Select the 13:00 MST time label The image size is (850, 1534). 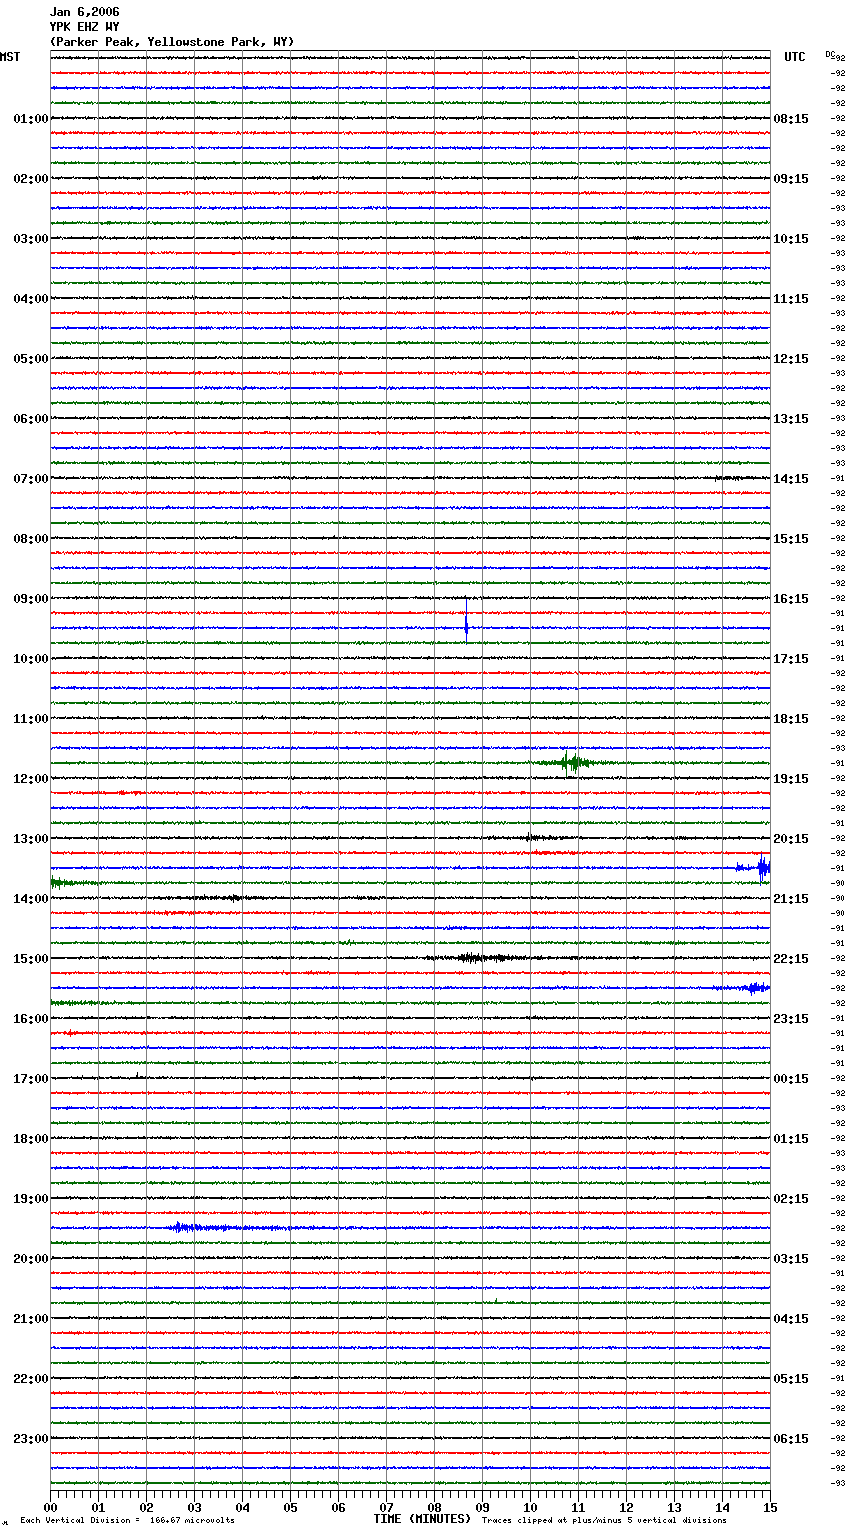tap(31, 839)
